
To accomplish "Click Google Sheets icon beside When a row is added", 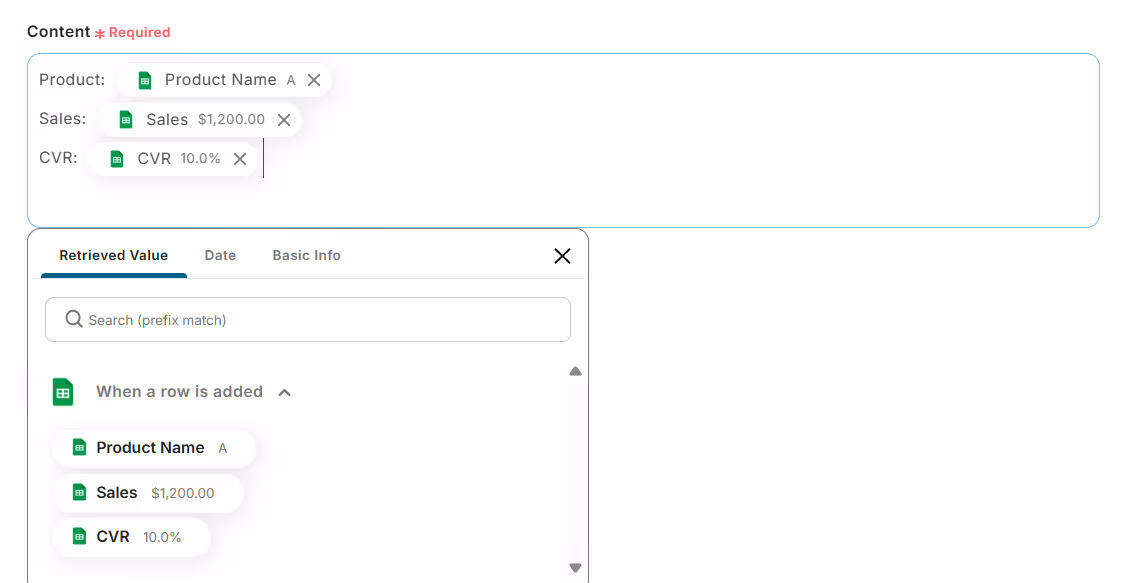I will (x=63, y=392).
